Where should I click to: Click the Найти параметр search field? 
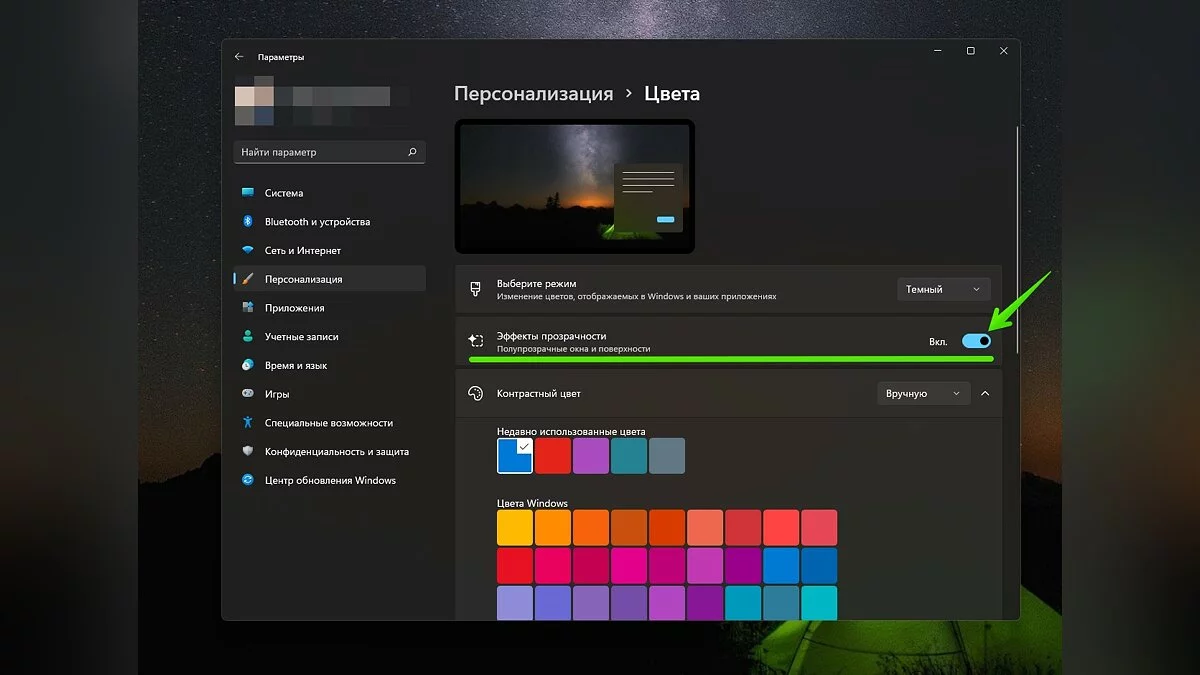[x=320, y=152]
